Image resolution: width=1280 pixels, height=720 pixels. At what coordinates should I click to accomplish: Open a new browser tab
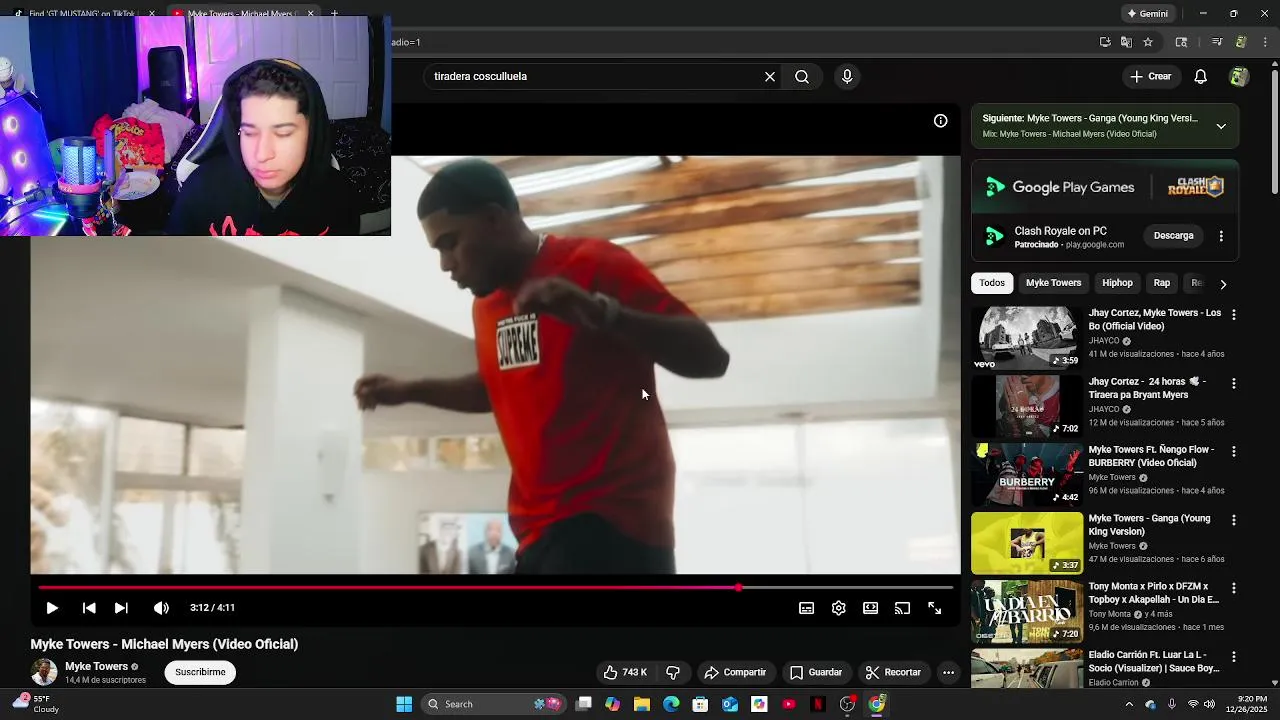click(334, 13)
